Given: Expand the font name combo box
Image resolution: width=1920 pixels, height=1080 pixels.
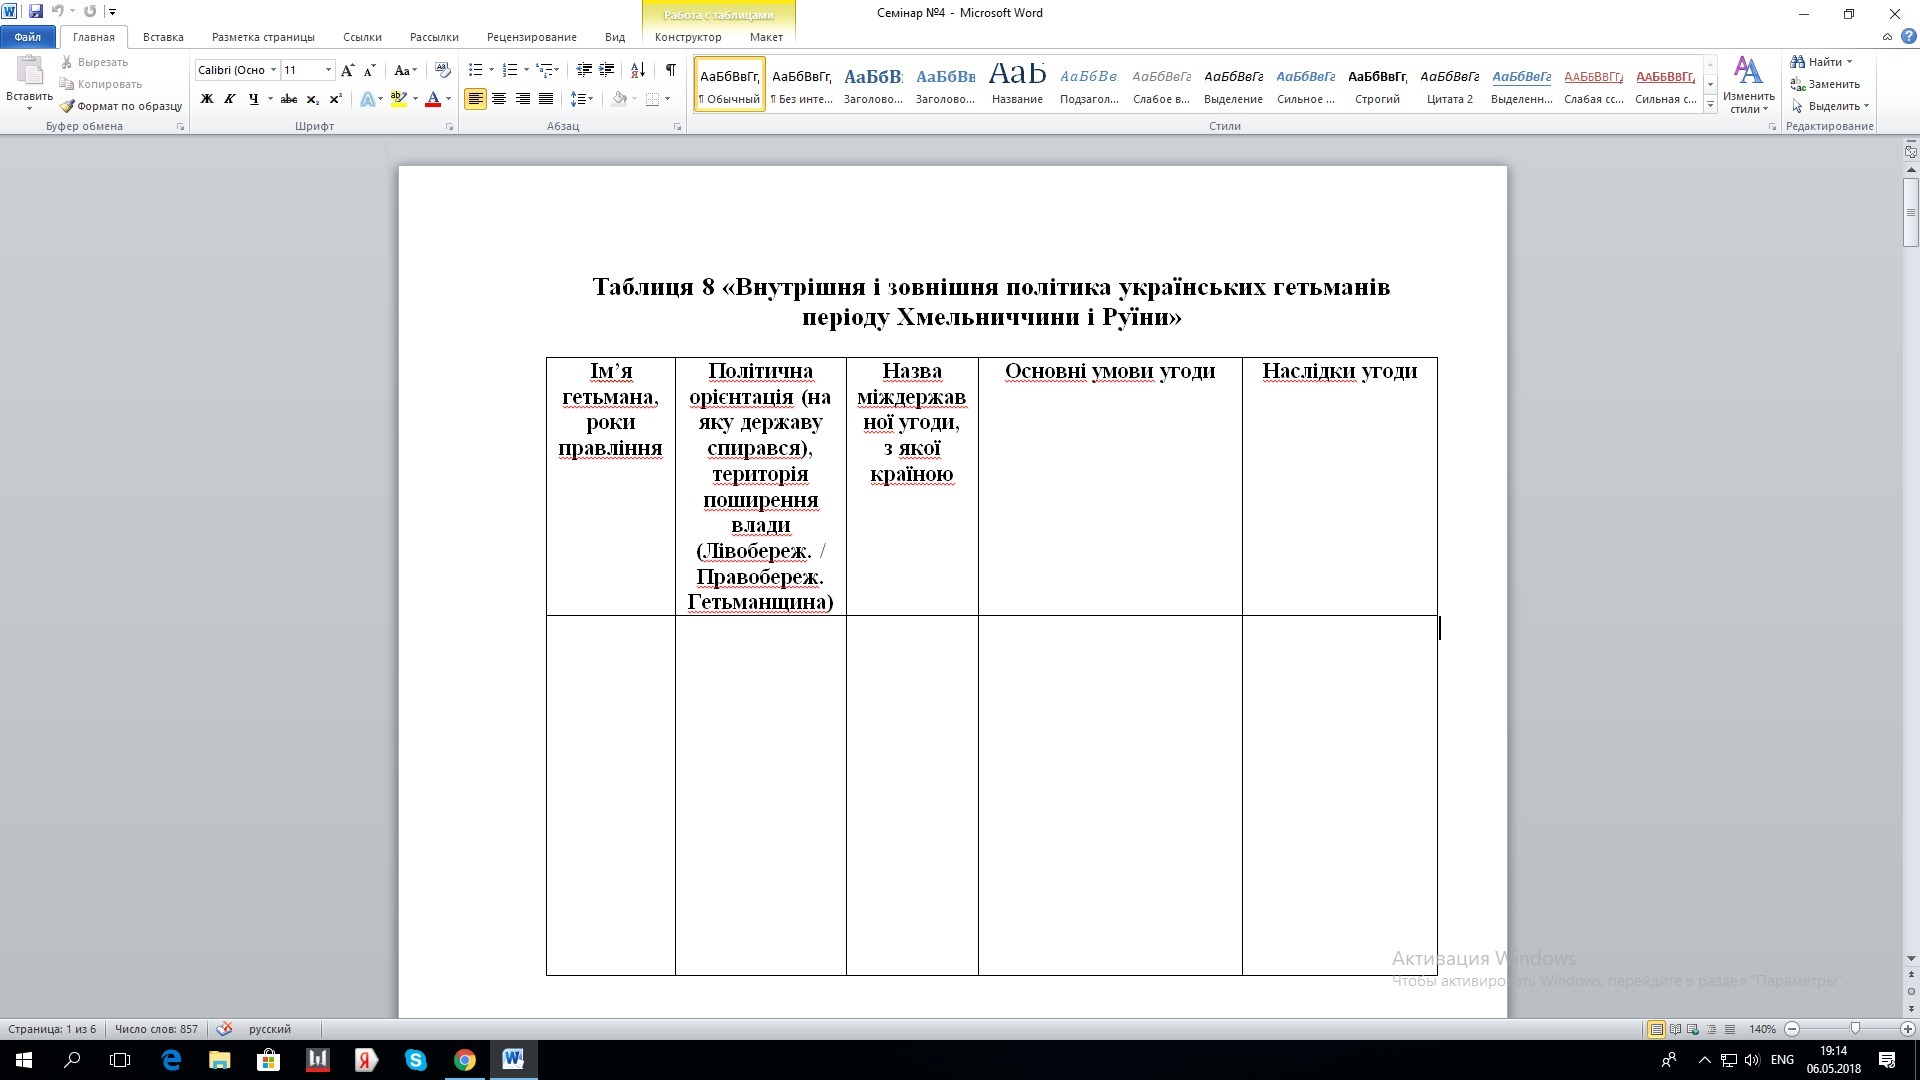Looking at the screenshot, I should pyautogui.click(x=273, y=70).
